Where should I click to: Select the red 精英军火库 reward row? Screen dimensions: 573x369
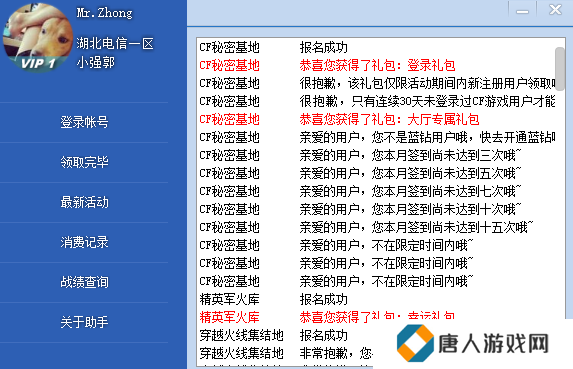[x=377, y=317]
